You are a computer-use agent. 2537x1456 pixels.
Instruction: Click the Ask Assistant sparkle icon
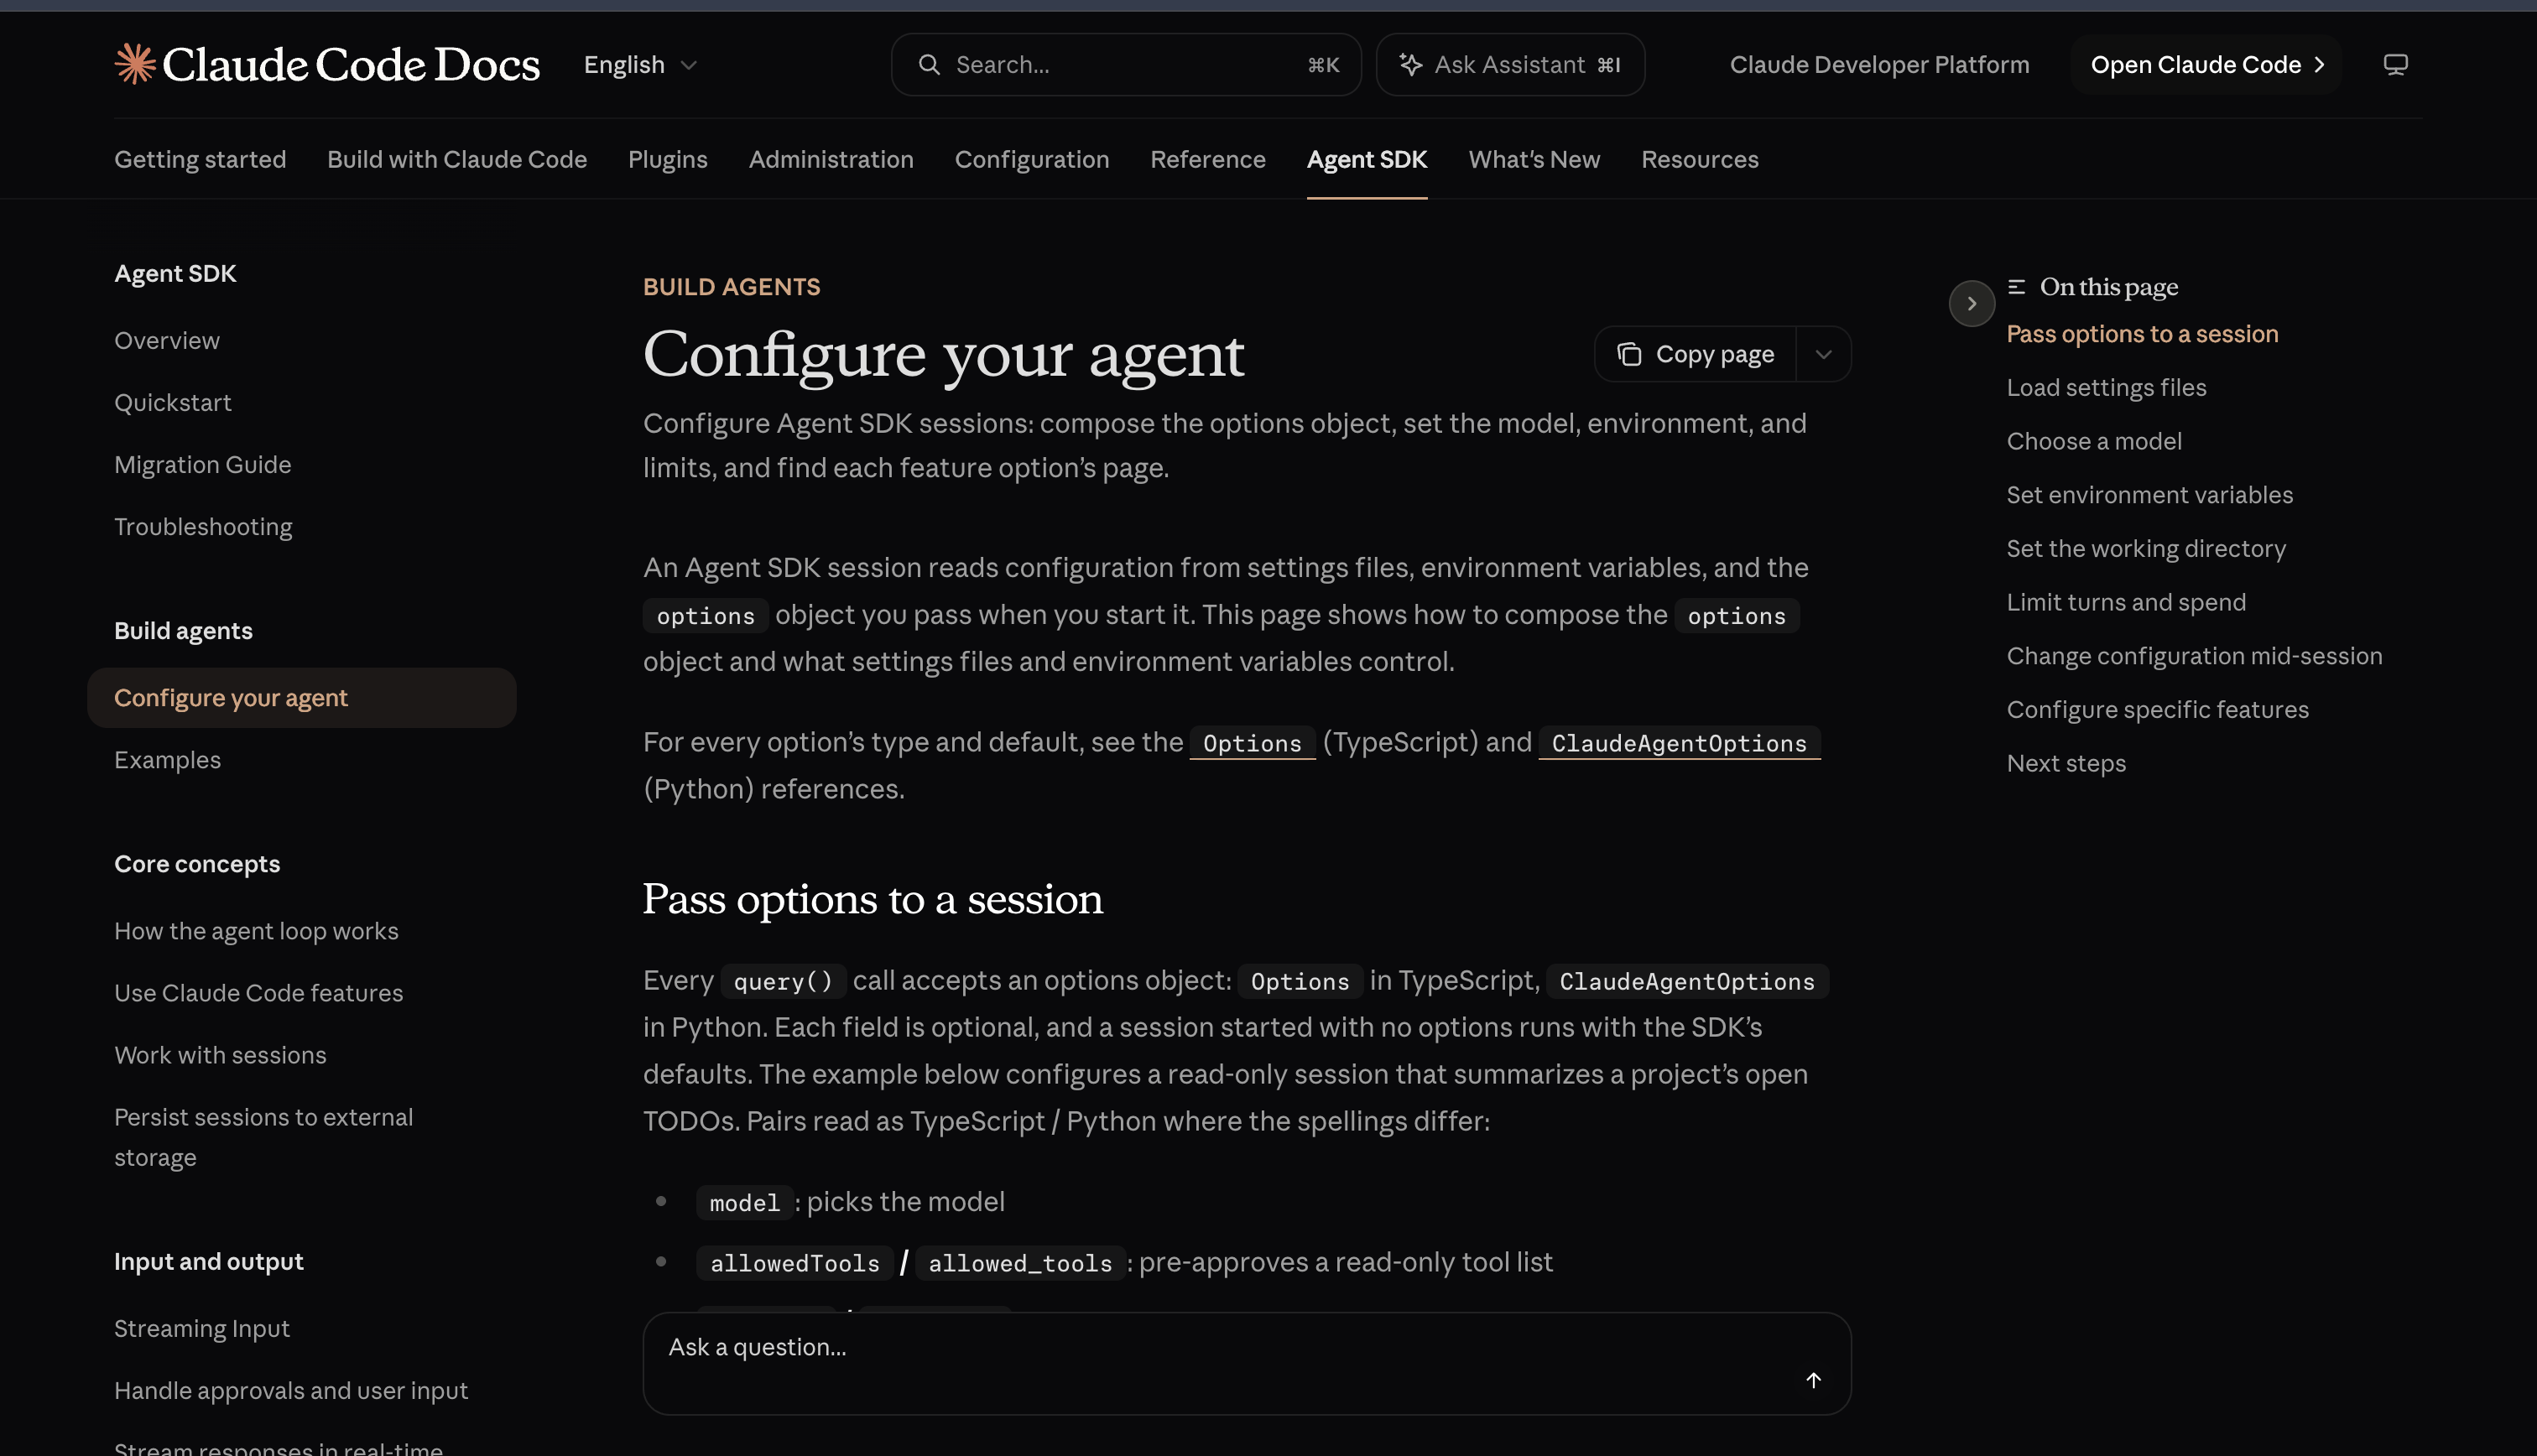click(x=1411, y=65)
